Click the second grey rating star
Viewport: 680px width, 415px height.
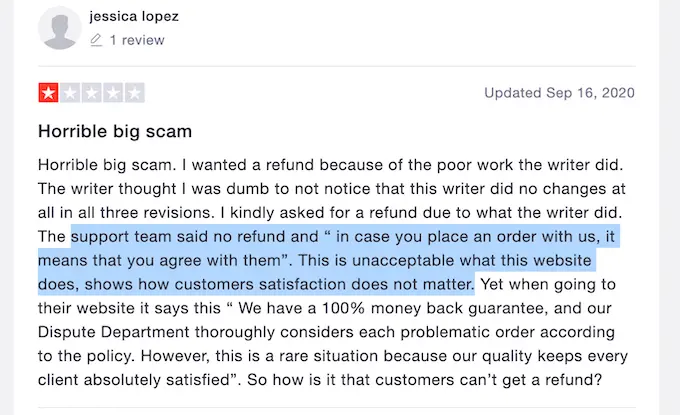click(x=70, y=93)
